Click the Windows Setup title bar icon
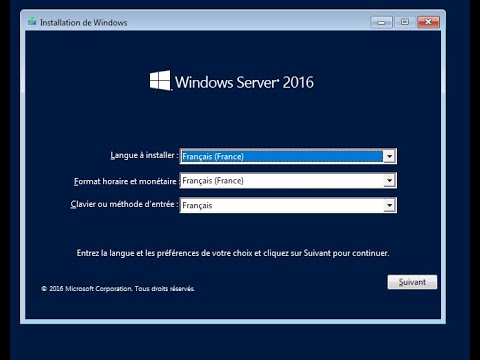480x360 pixels. (x=32, y=22)
